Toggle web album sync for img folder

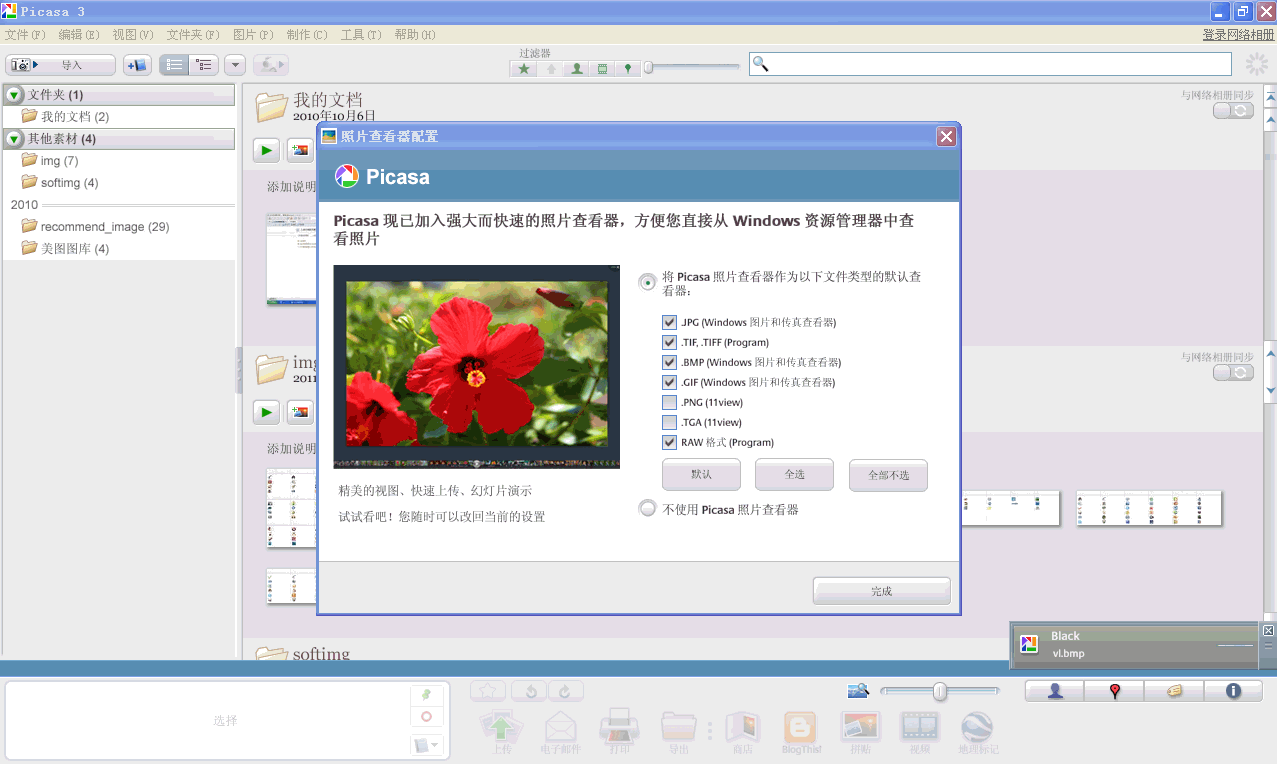pos(1233,373)
